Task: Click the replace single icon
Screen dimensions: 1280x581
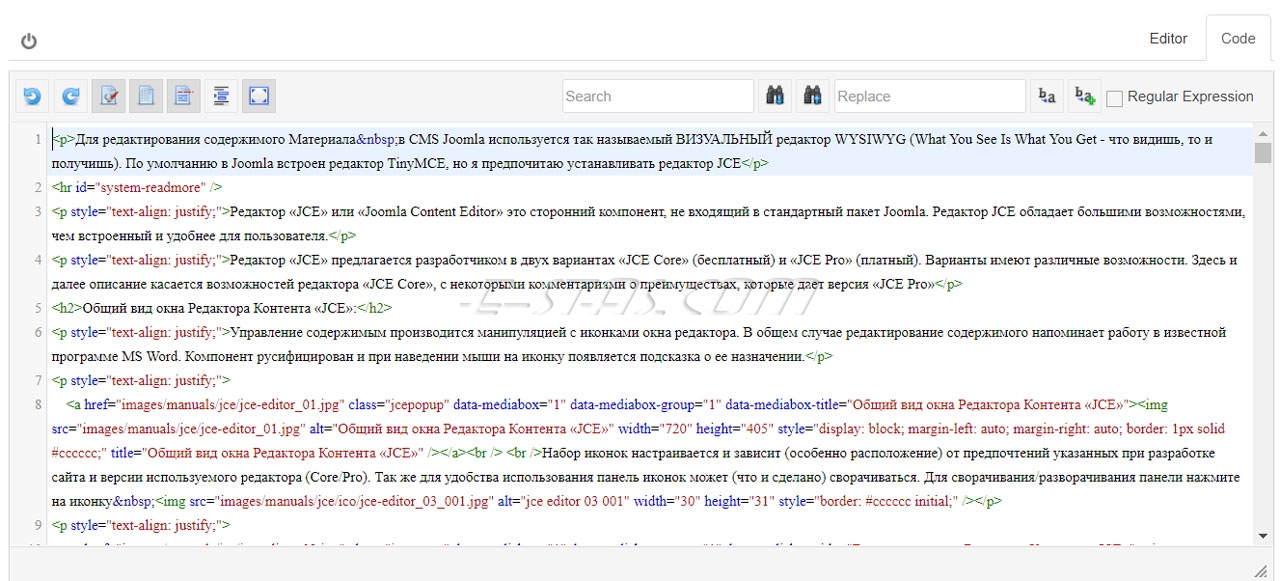Action: pyautogui.click(x=1046, y=96)
